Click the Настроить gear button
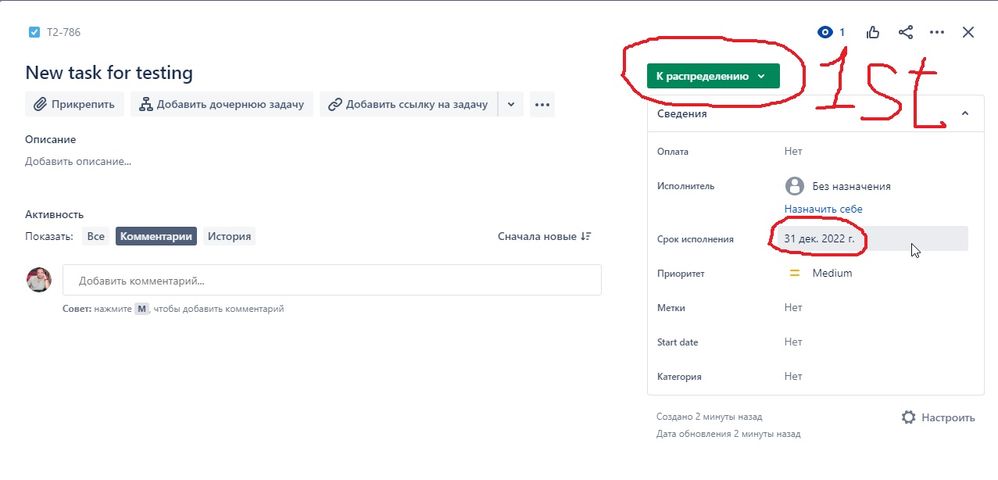Image resolution: width=998 pixels, height=480 pixels. 938,418
